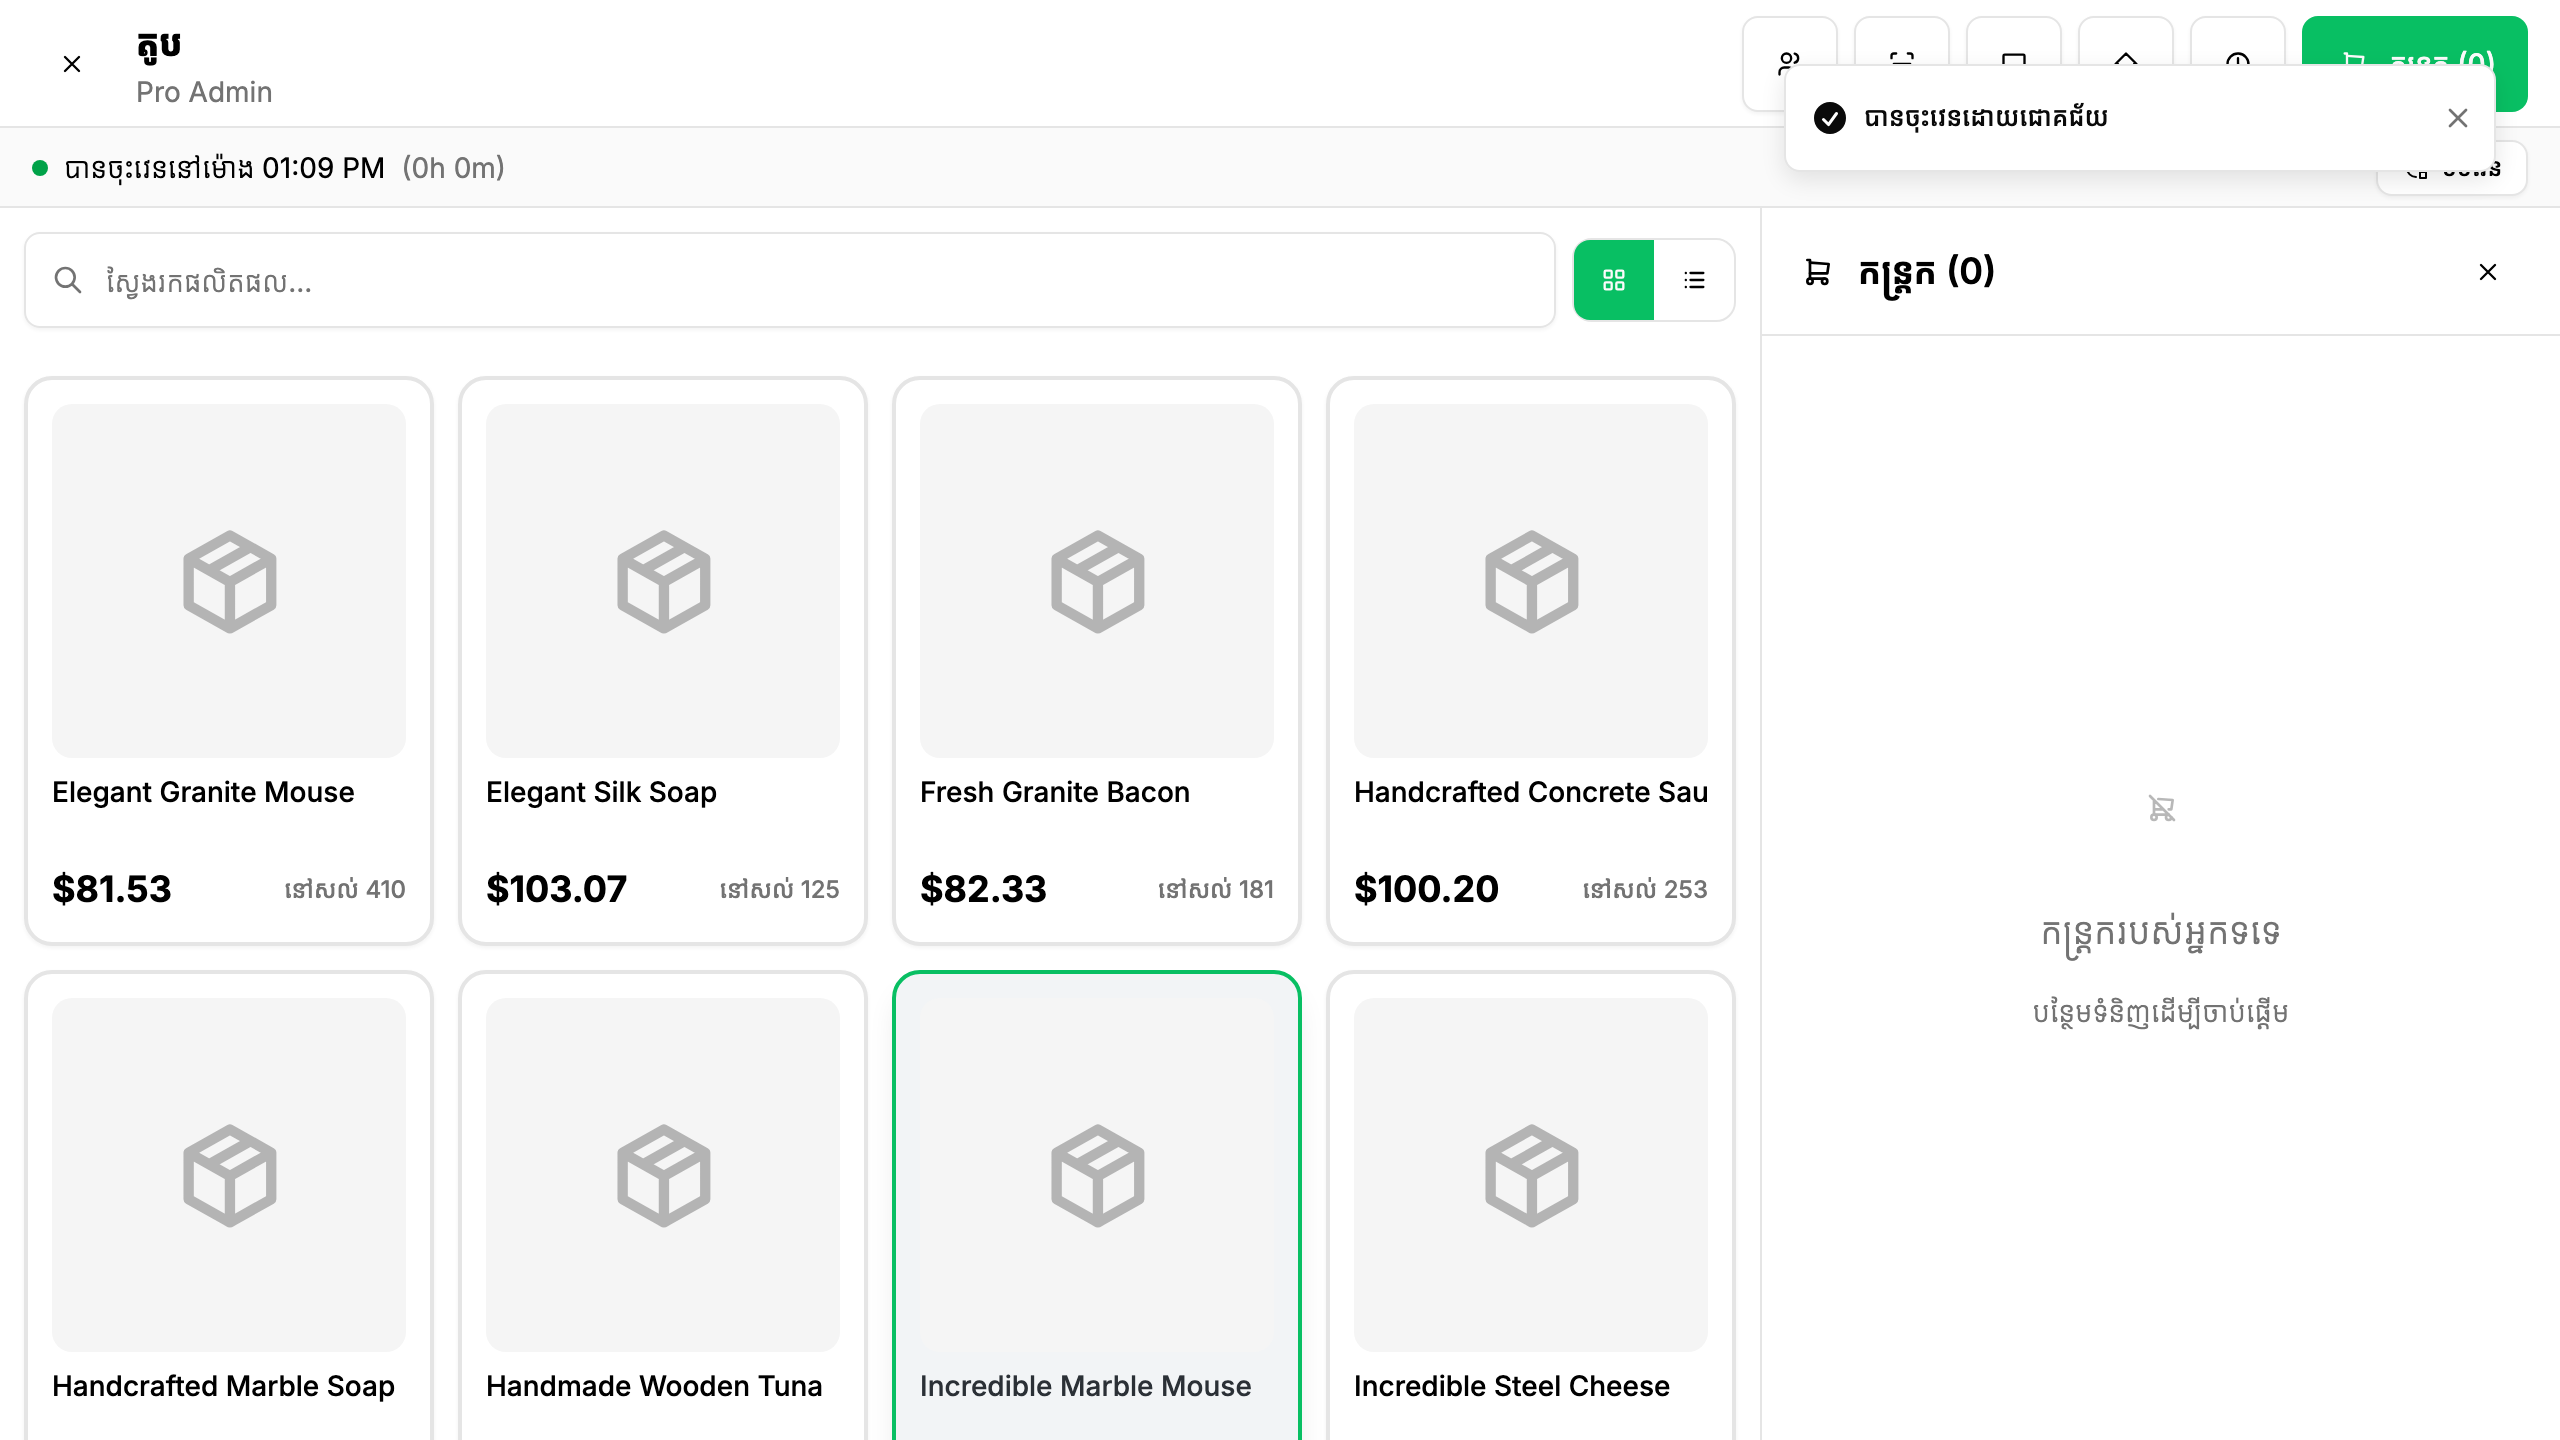Click the $100.20 price
The image size is (2560, 1440).
1426,889
